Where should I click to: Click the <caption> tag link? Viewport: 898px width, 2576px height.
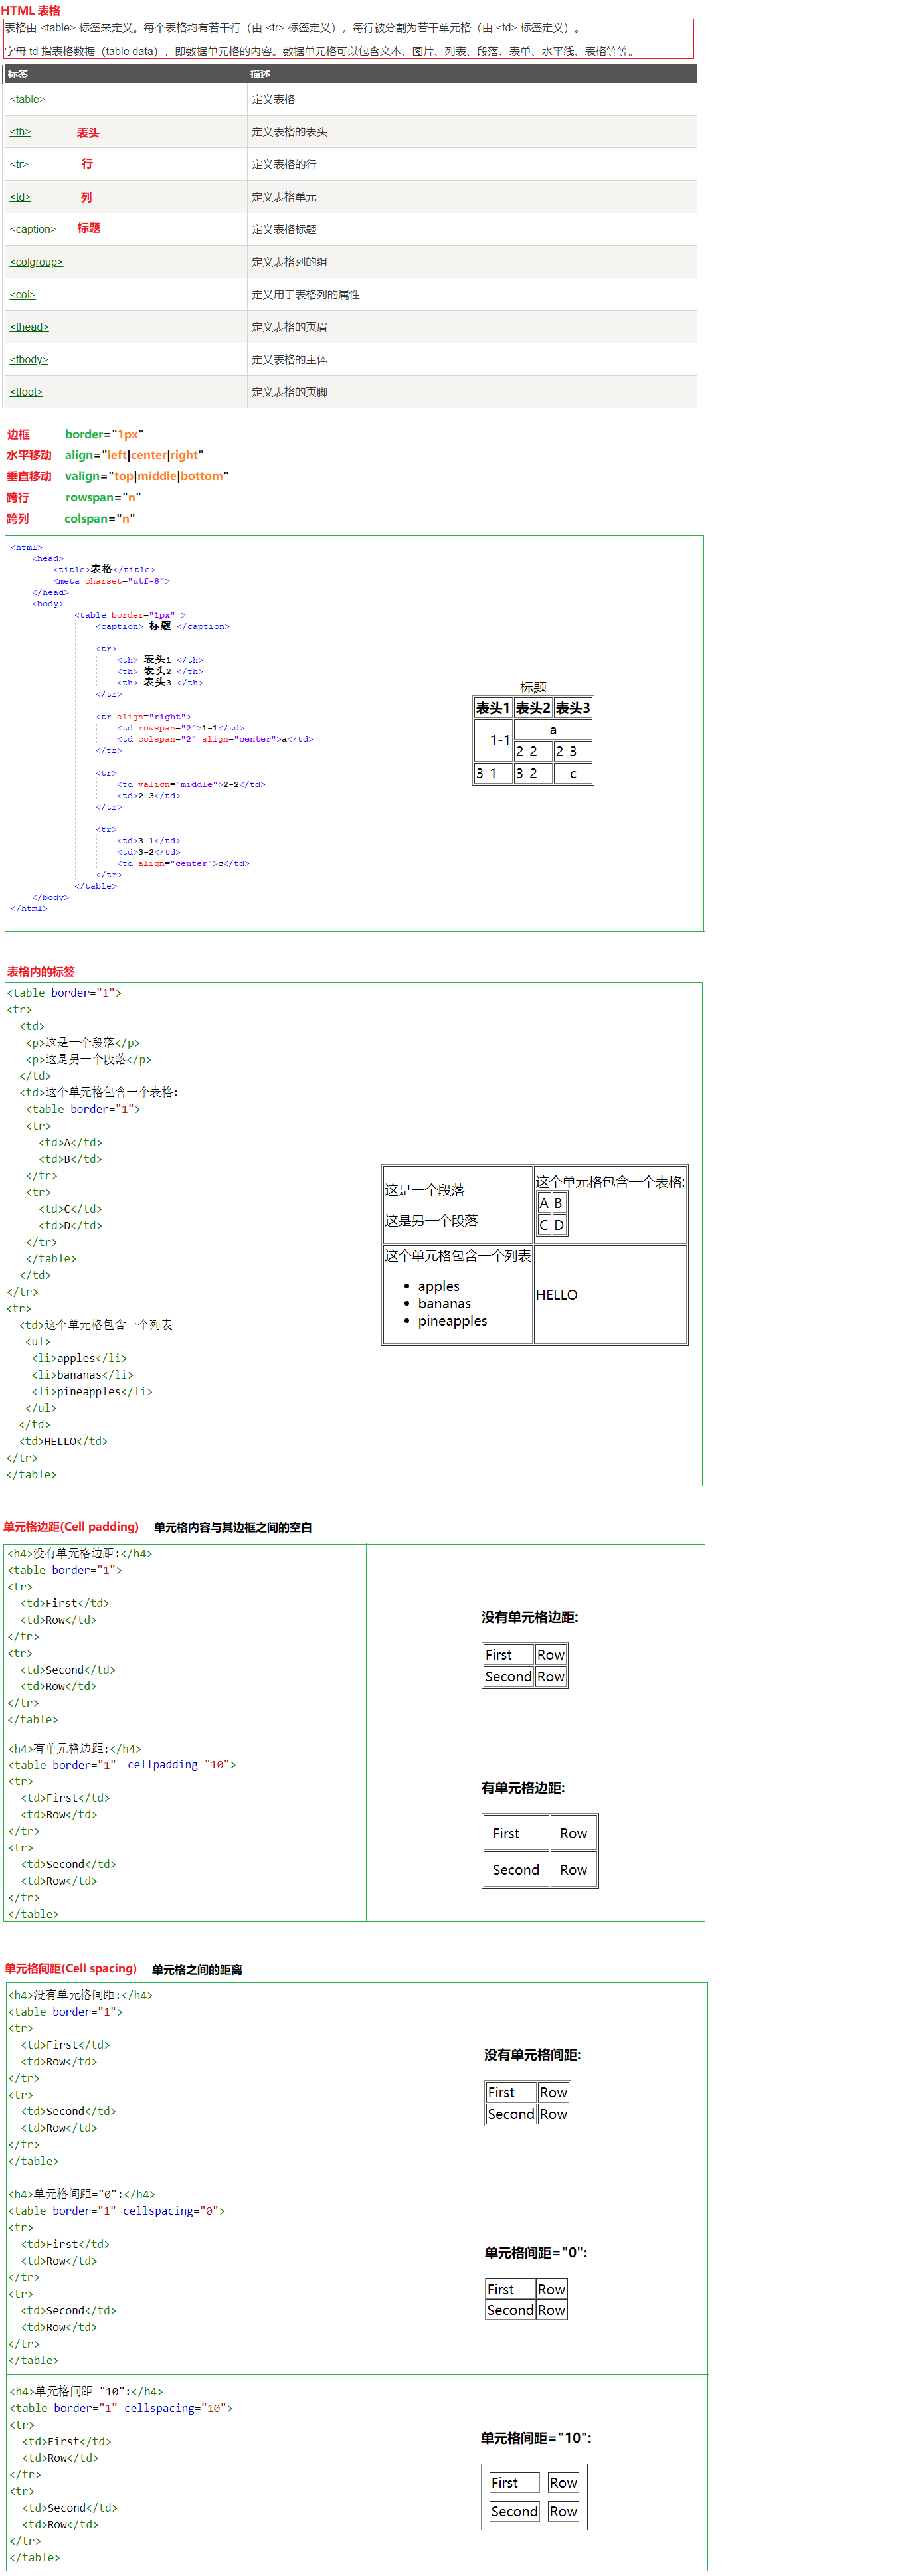tap(33, 229)
